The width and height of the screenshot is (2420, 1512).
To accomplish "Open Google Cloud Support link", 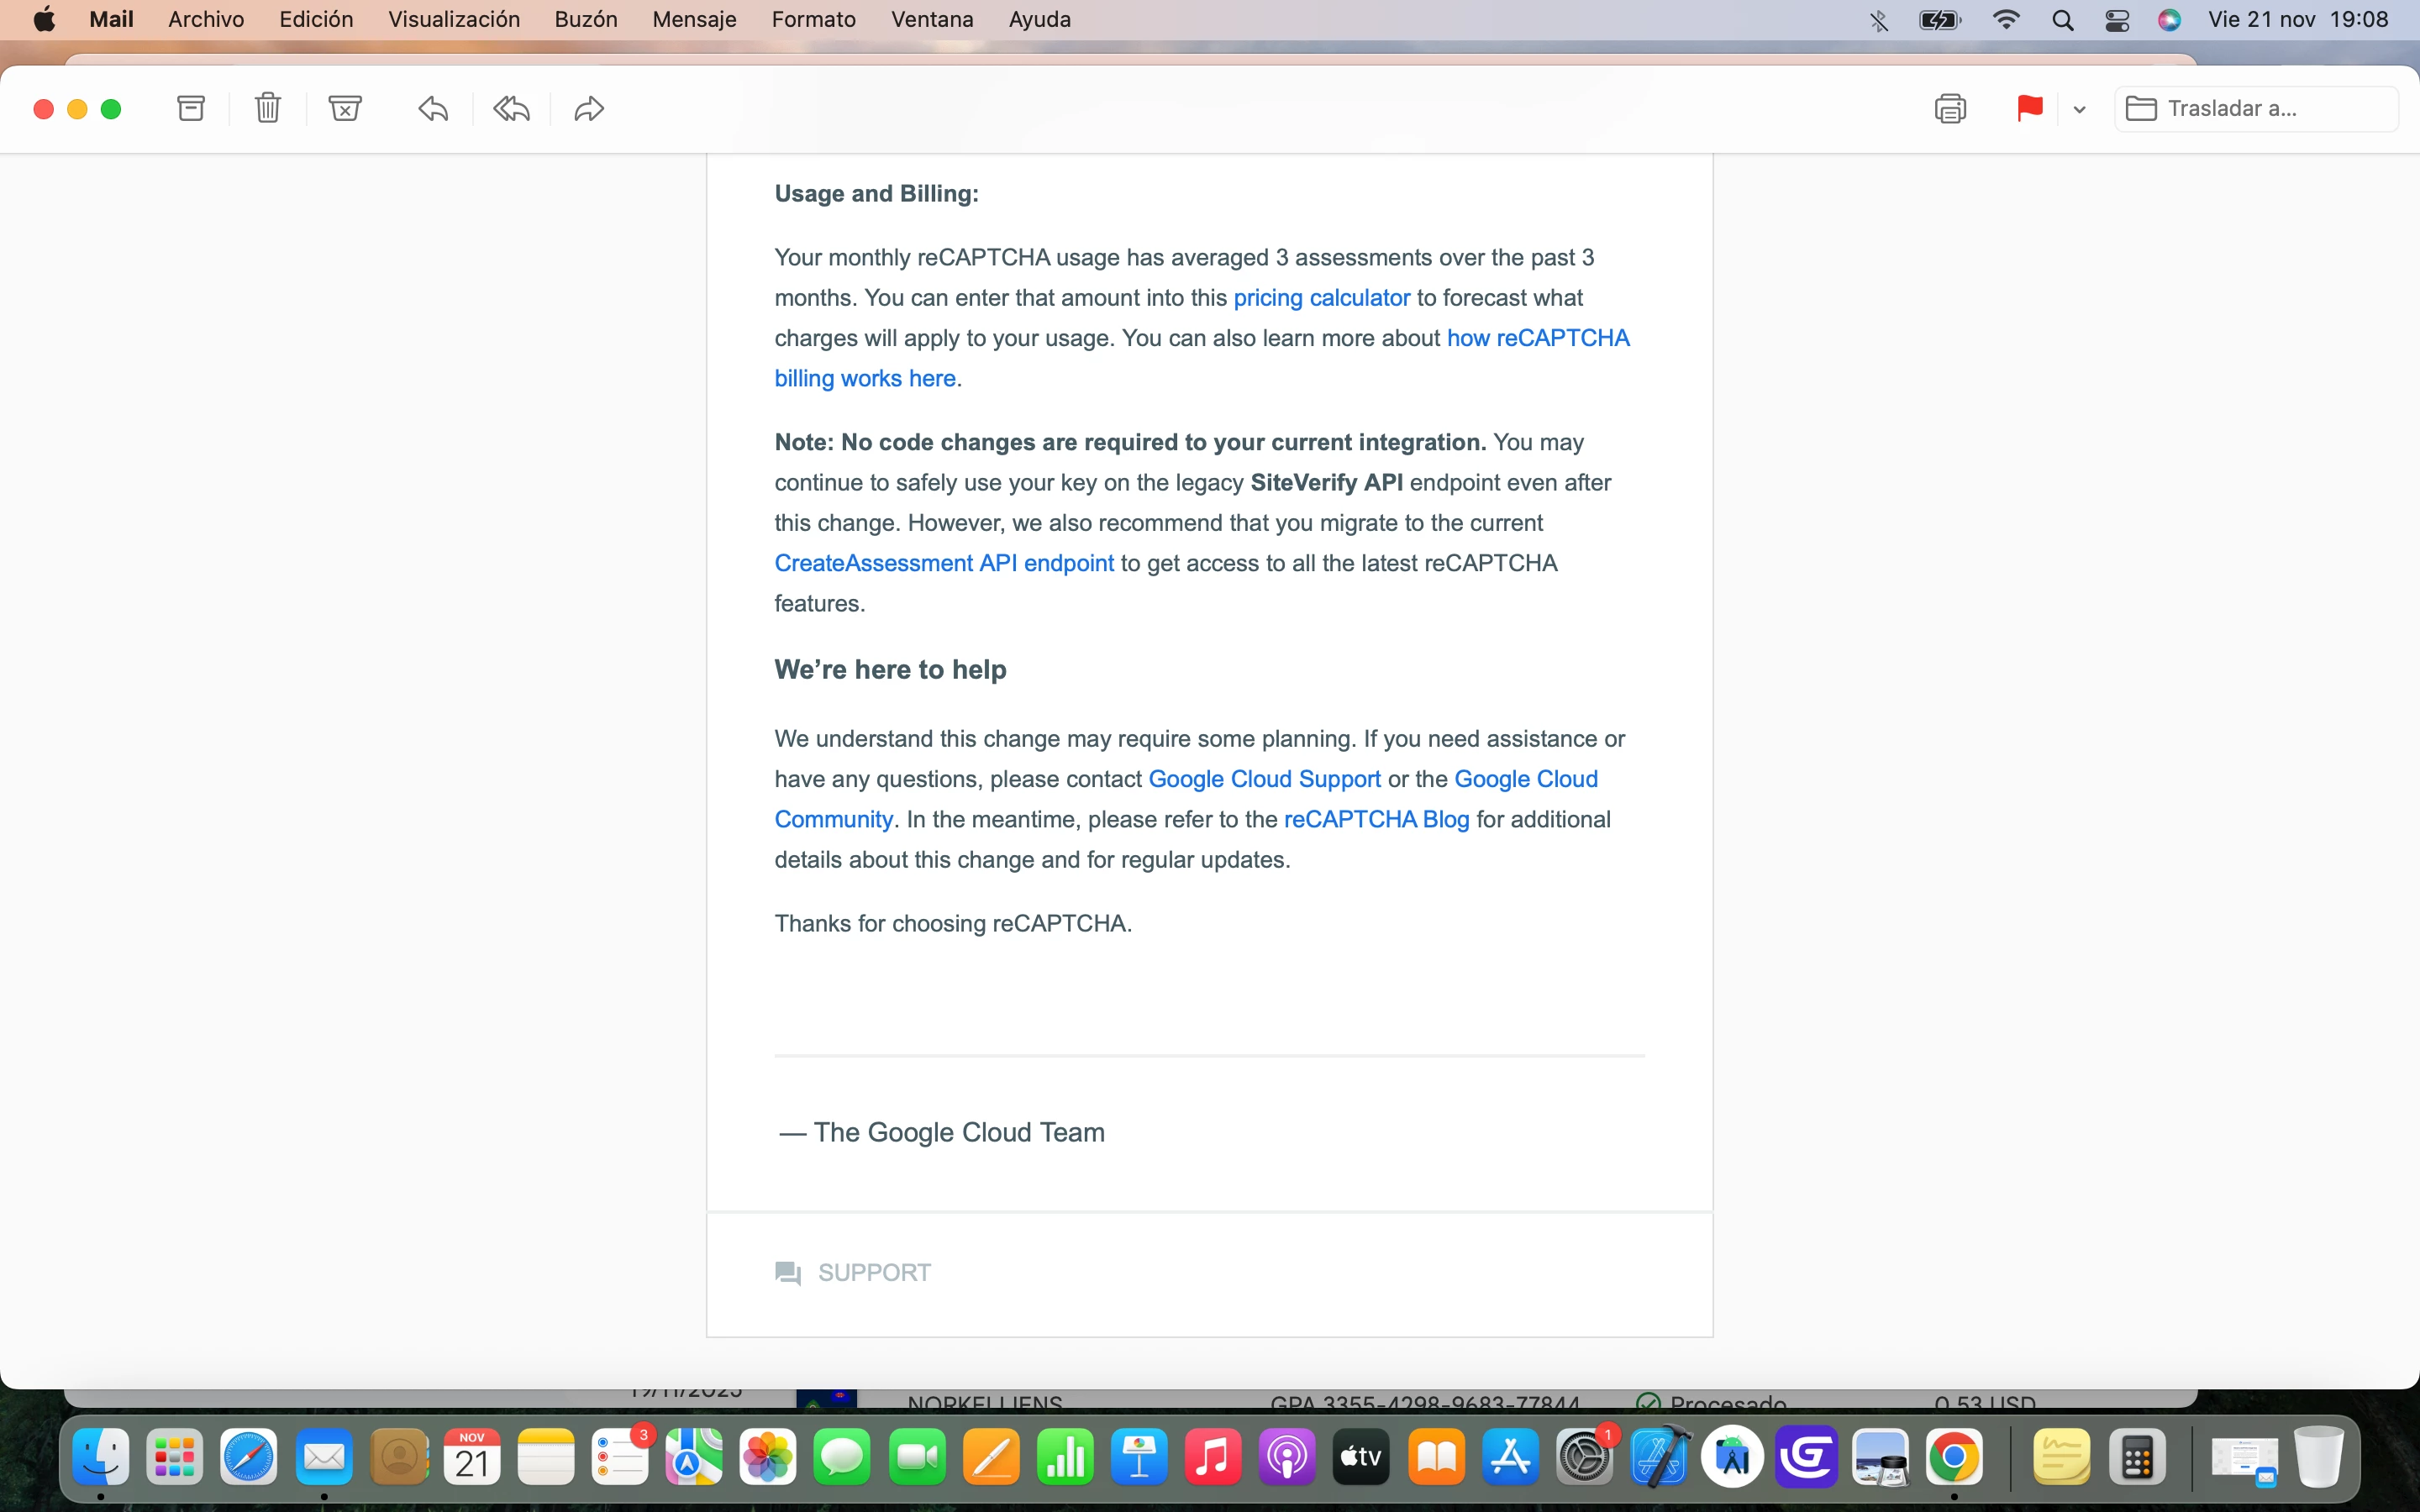I will click(x=1264, y=779).
